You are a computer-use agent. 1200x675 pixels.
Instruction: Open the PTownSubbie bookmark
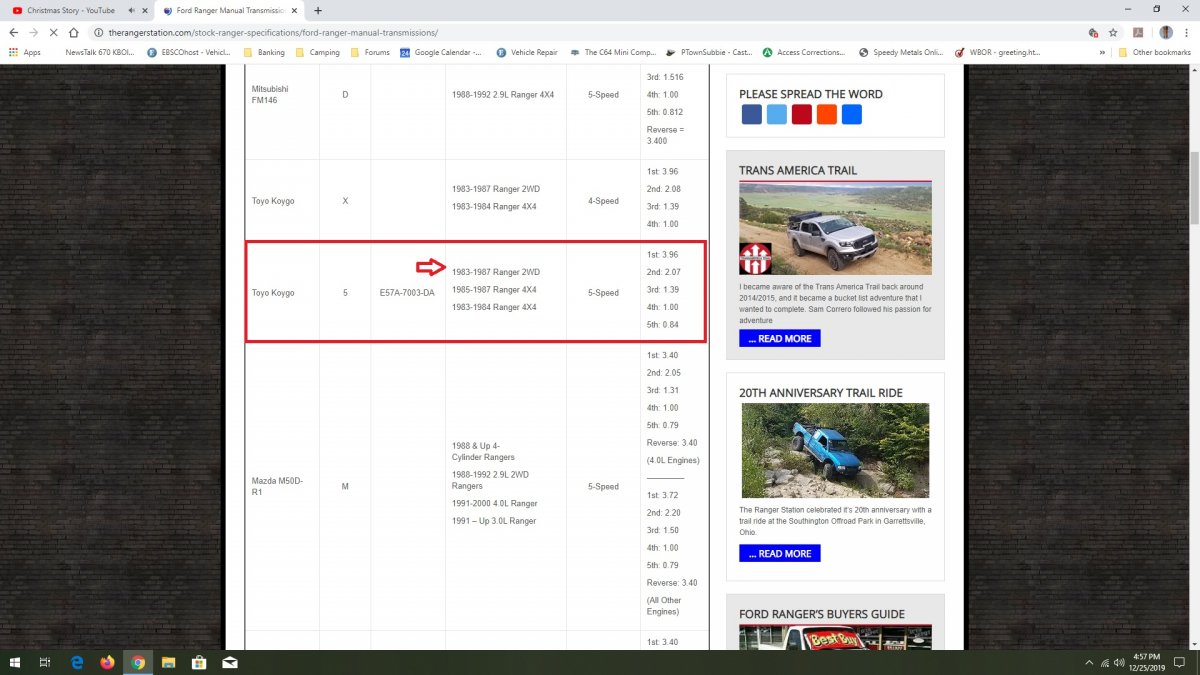click(x=708, y=52)
